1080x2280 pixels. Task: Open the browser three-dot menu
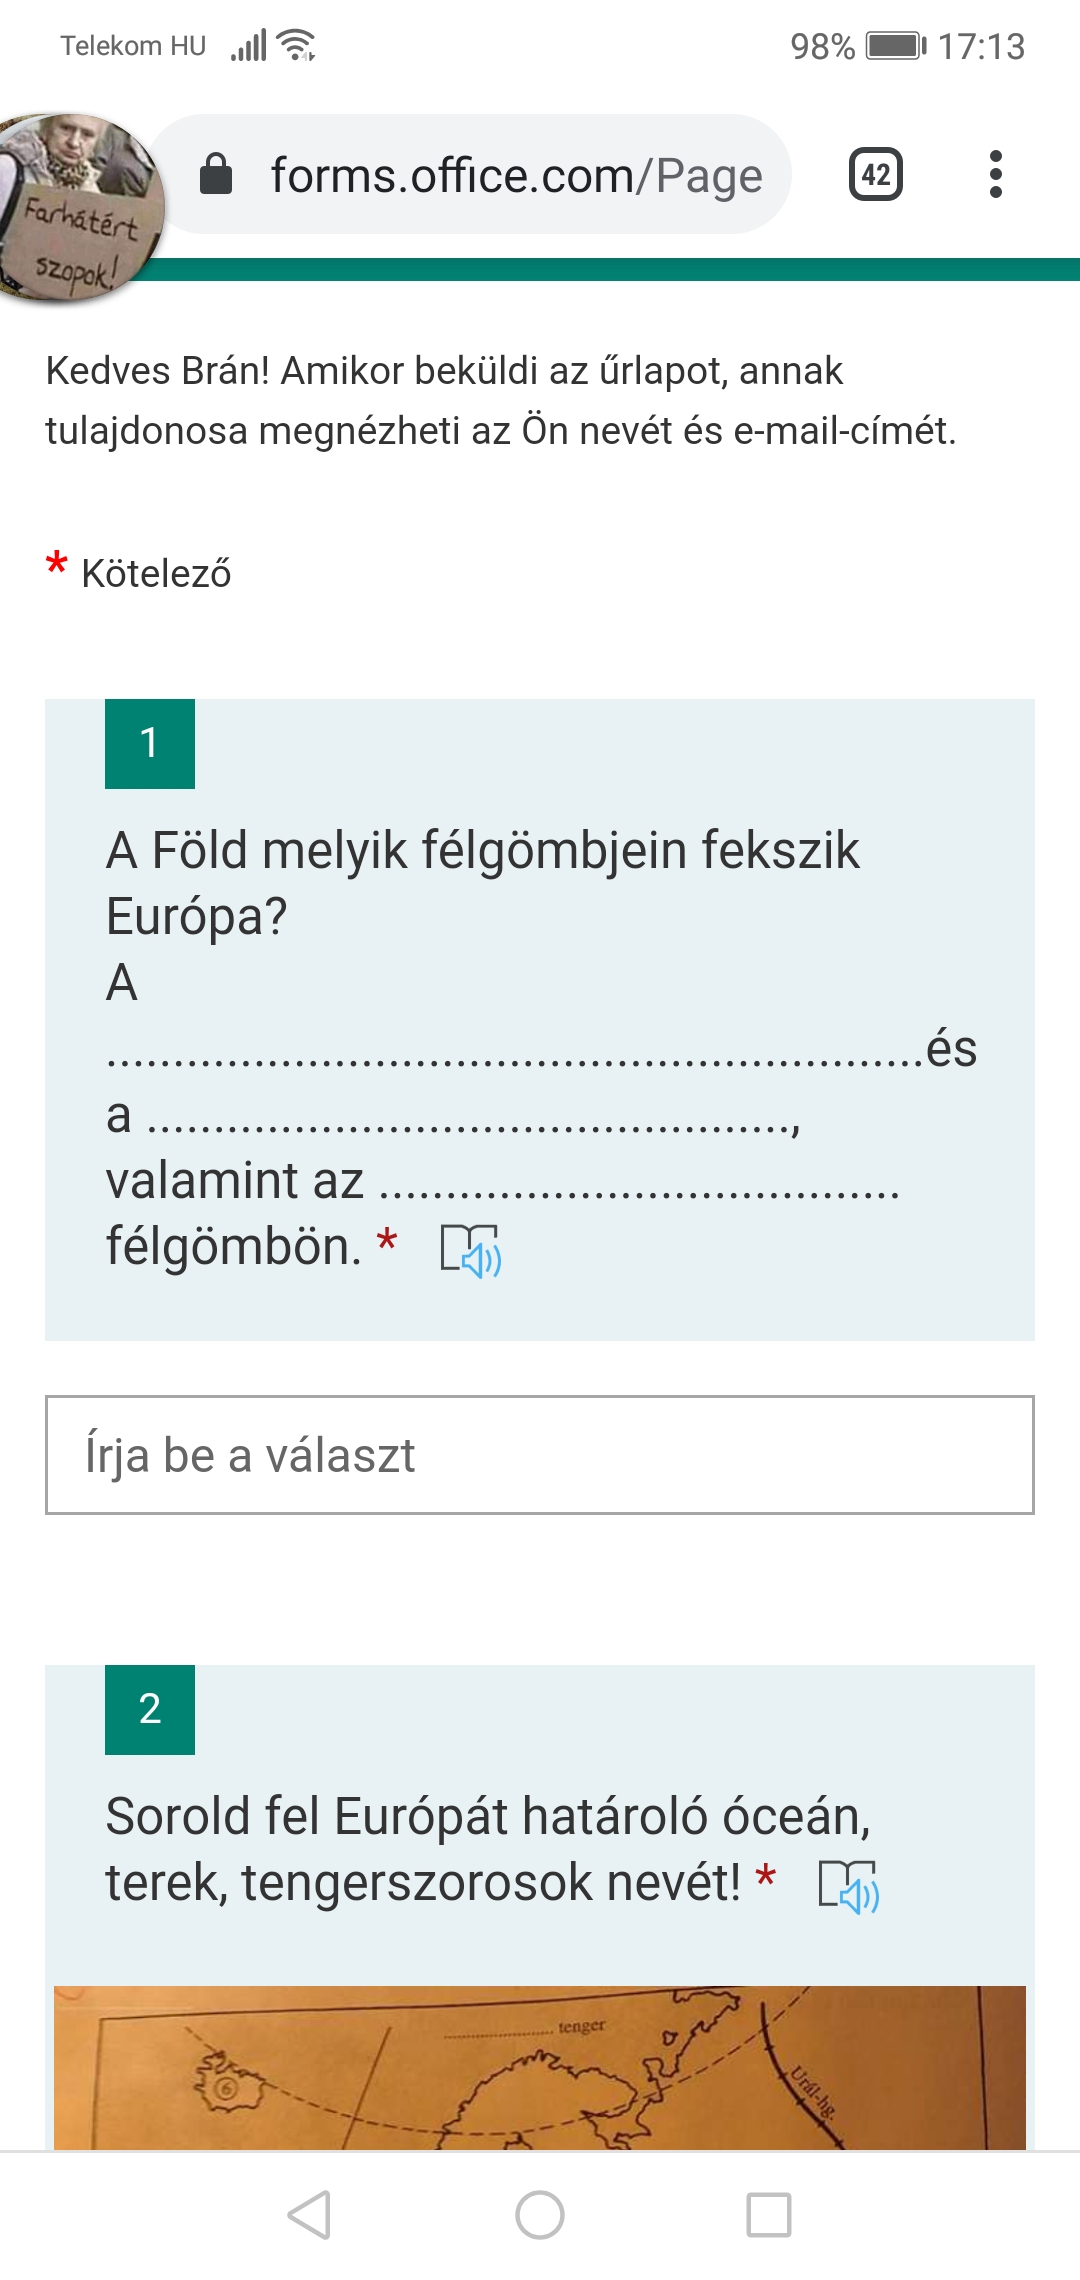tap(995, 175)
